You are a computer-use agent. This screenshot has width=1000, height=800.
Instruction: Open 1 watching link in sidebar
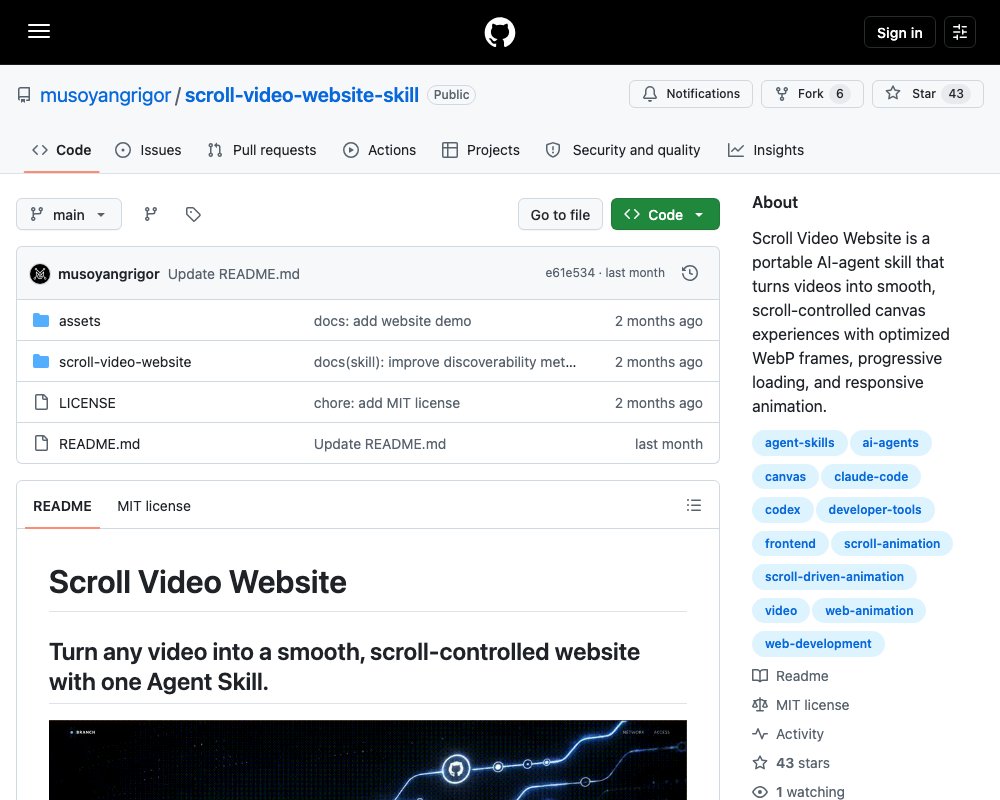798,792
